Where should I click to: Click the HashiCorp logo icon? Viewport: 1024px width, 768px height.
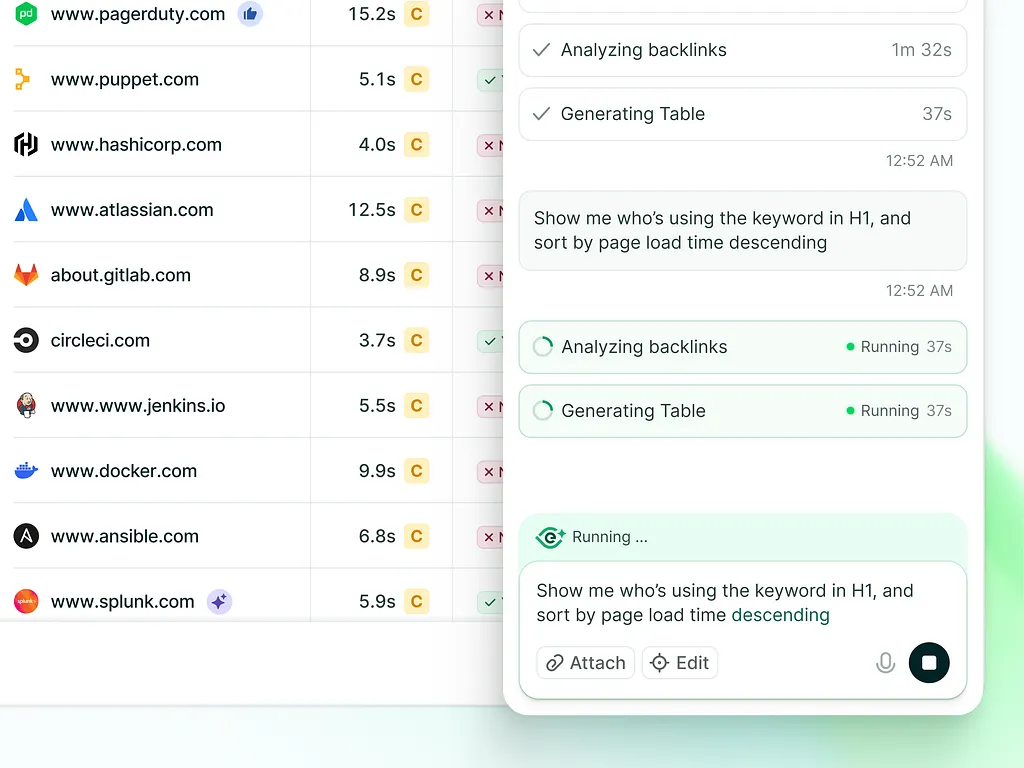26,144
